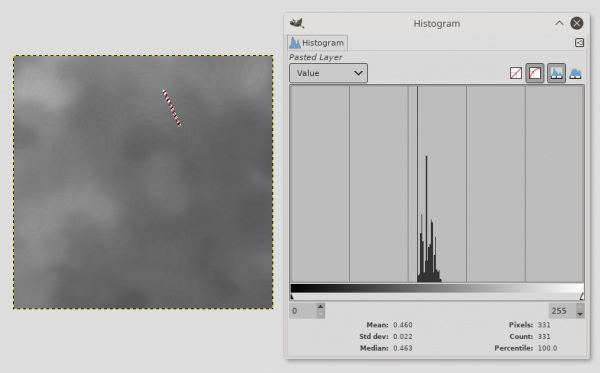Image resolution: width=600 pixels, height=373 pixels.
Task: Increase the range start value stepper
Action: click(321, 307)
